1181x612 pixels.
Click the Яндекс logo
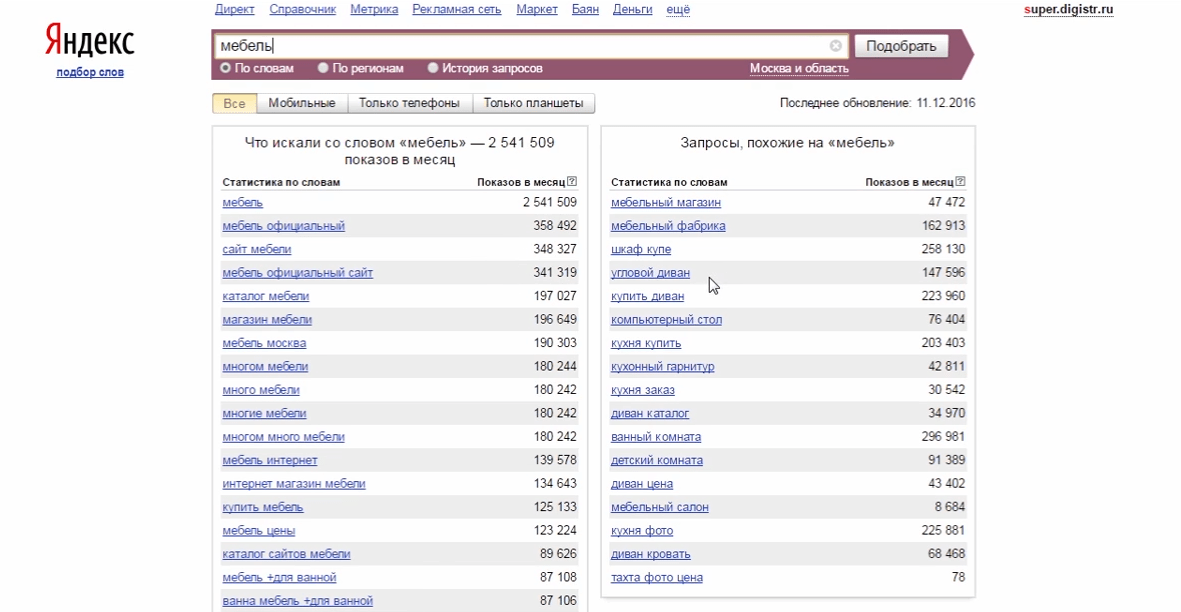(89, 42)
